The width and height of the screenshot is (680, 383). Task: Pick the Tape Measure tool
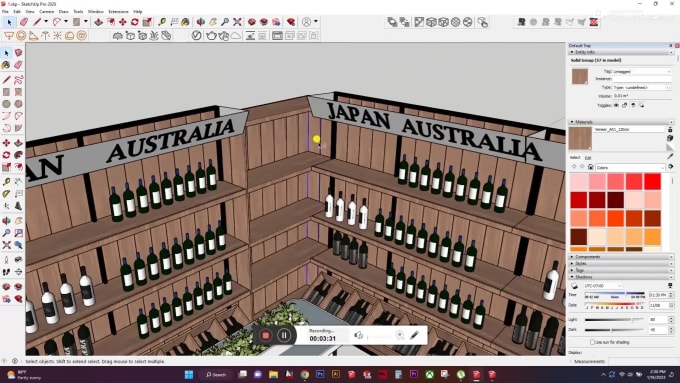click(x=162, y=22)
